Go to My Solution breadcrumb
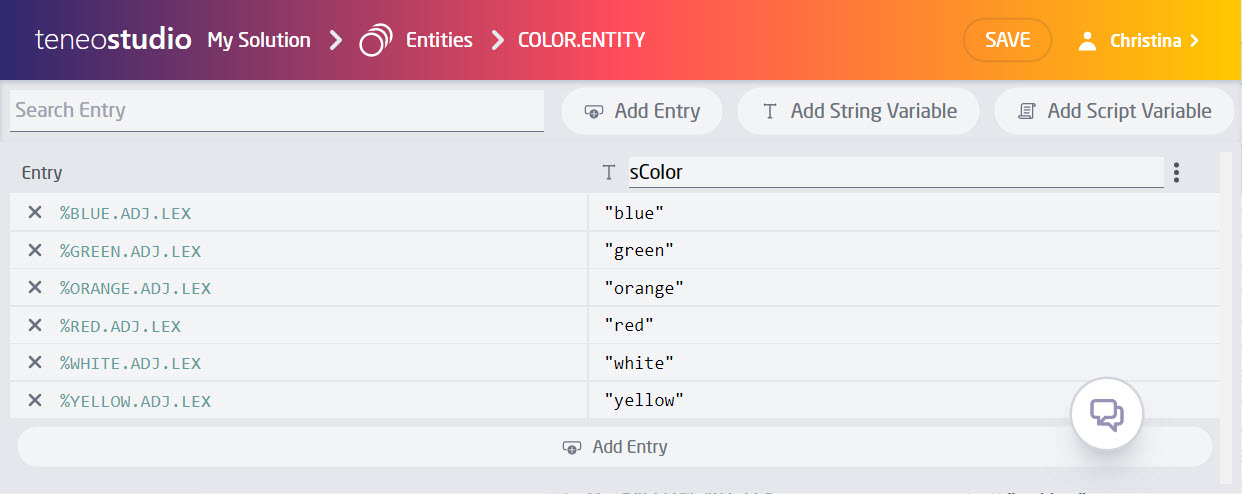Viewport: 1242px width, 494px height. (259, 41)
